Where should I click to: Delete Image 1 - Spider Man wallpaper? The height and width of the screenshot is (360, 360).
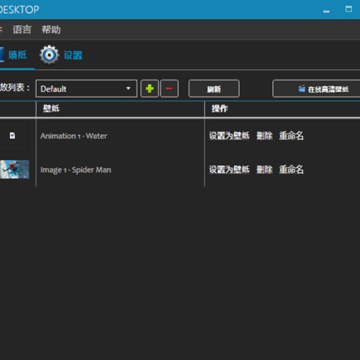pos(265,170)
